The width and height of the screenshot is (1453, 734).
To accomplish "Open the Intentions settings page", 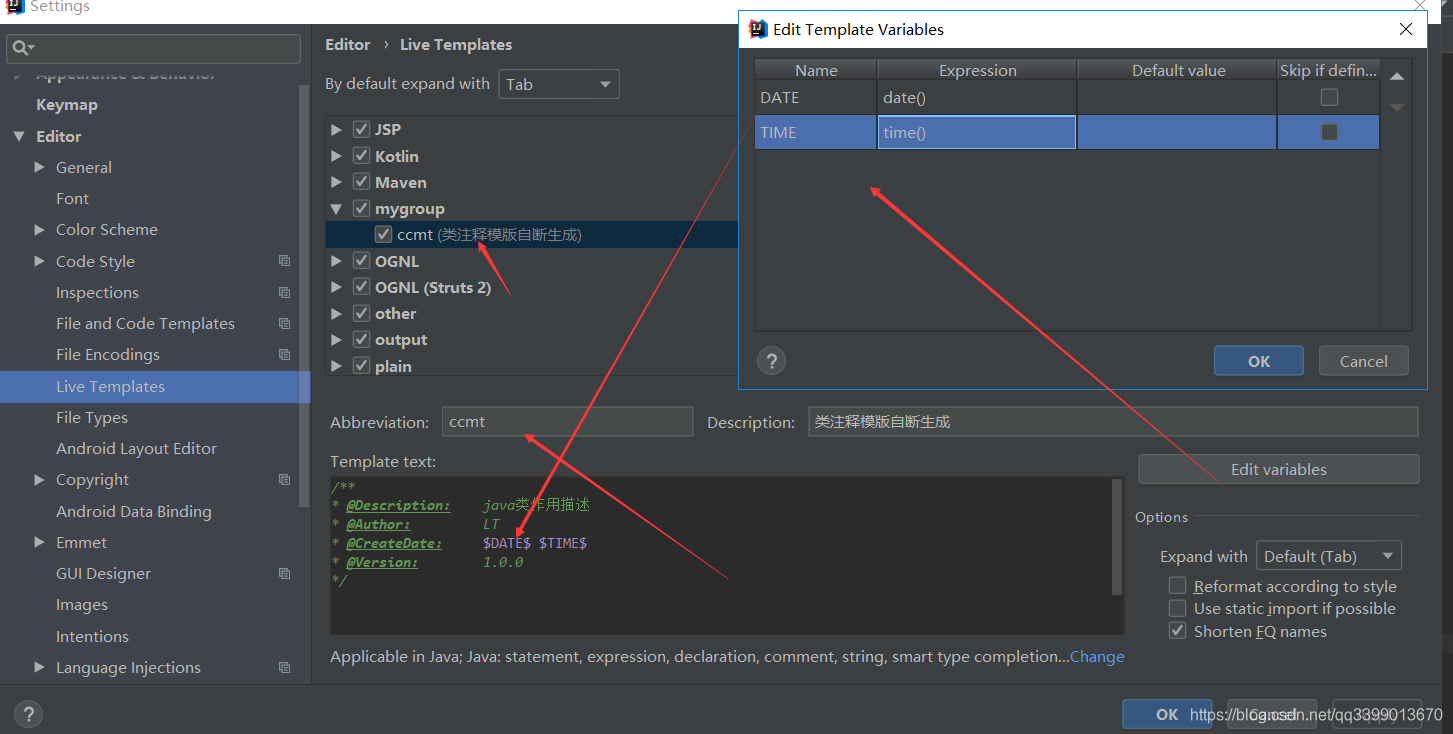I will click(x=92, y=636).
